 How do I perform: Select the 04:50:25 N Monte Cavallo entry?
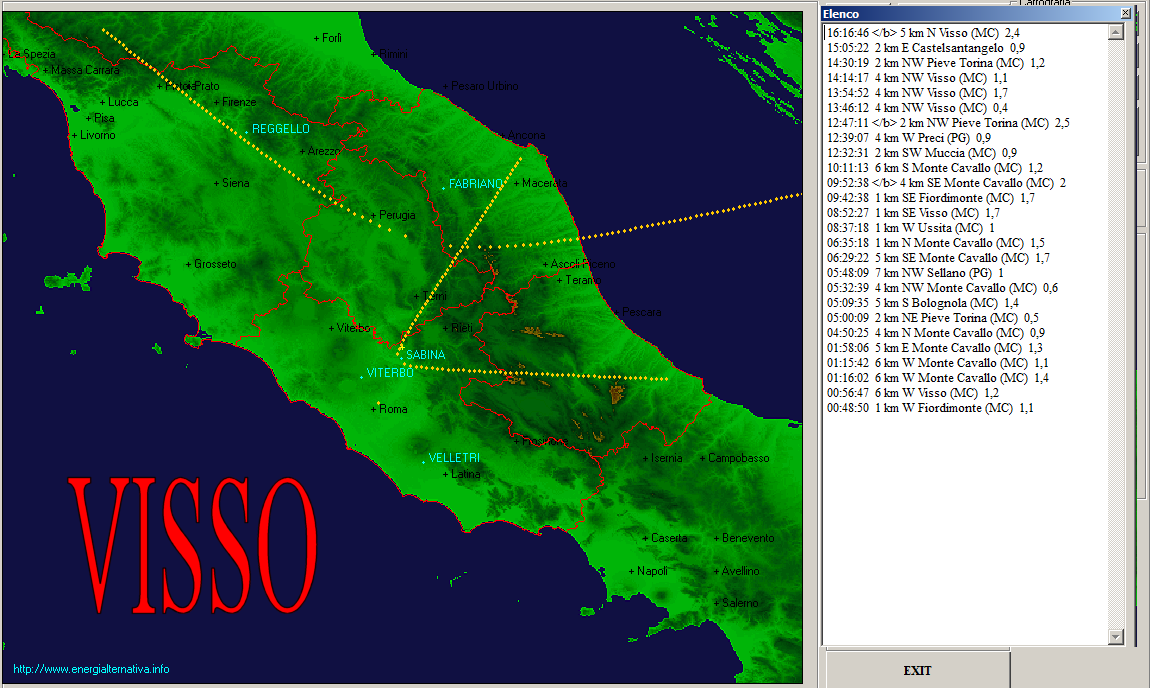click(936, 333)
